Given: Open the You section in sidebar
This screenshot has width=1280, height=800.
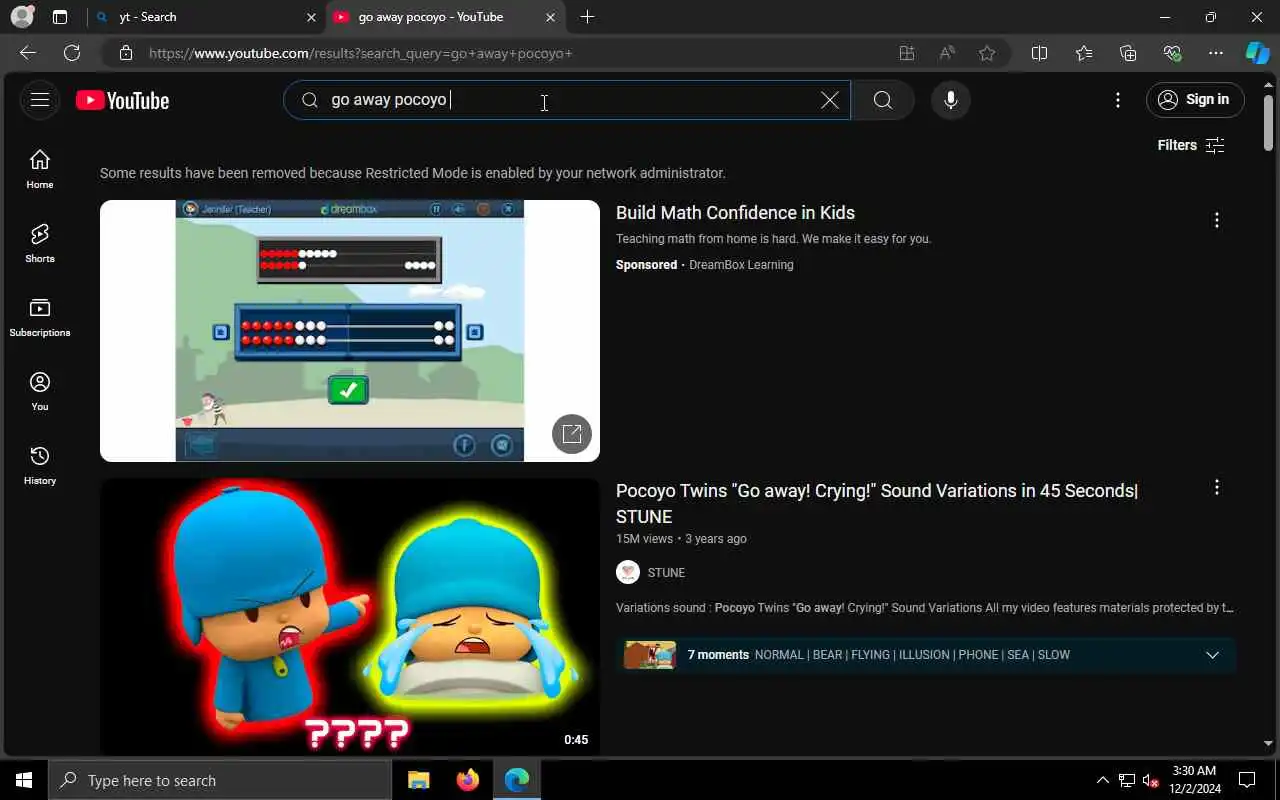Looking at the screenshot, I should pos(40,391).
